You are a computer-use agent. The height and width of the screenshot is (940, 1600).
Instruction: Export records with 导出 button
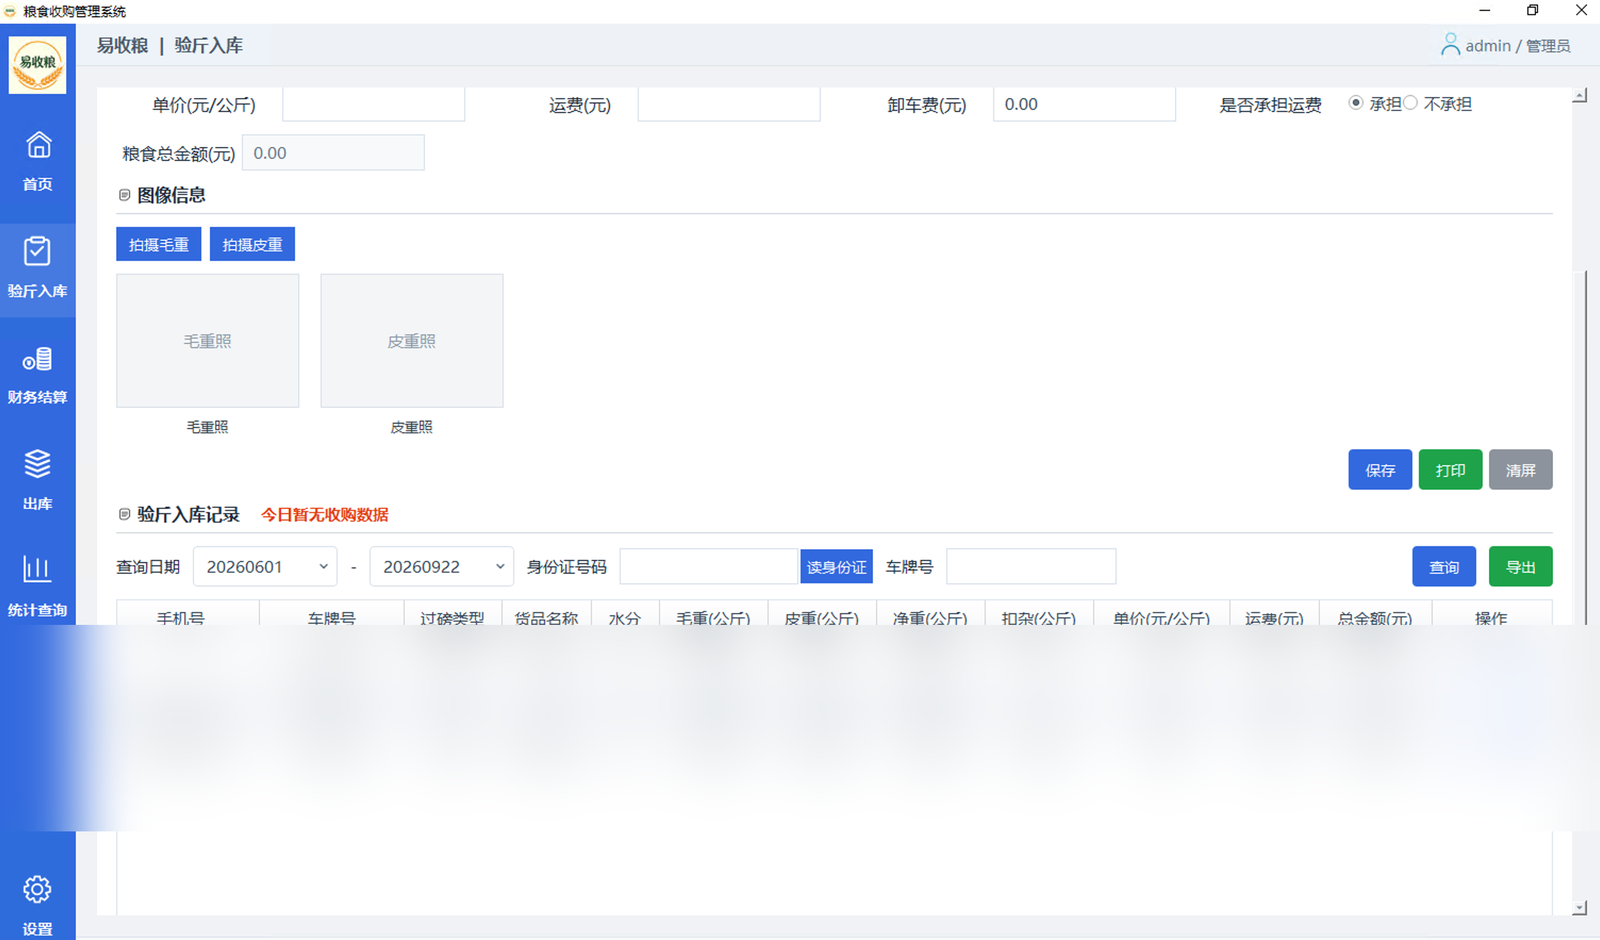(x=1520, y=567)
